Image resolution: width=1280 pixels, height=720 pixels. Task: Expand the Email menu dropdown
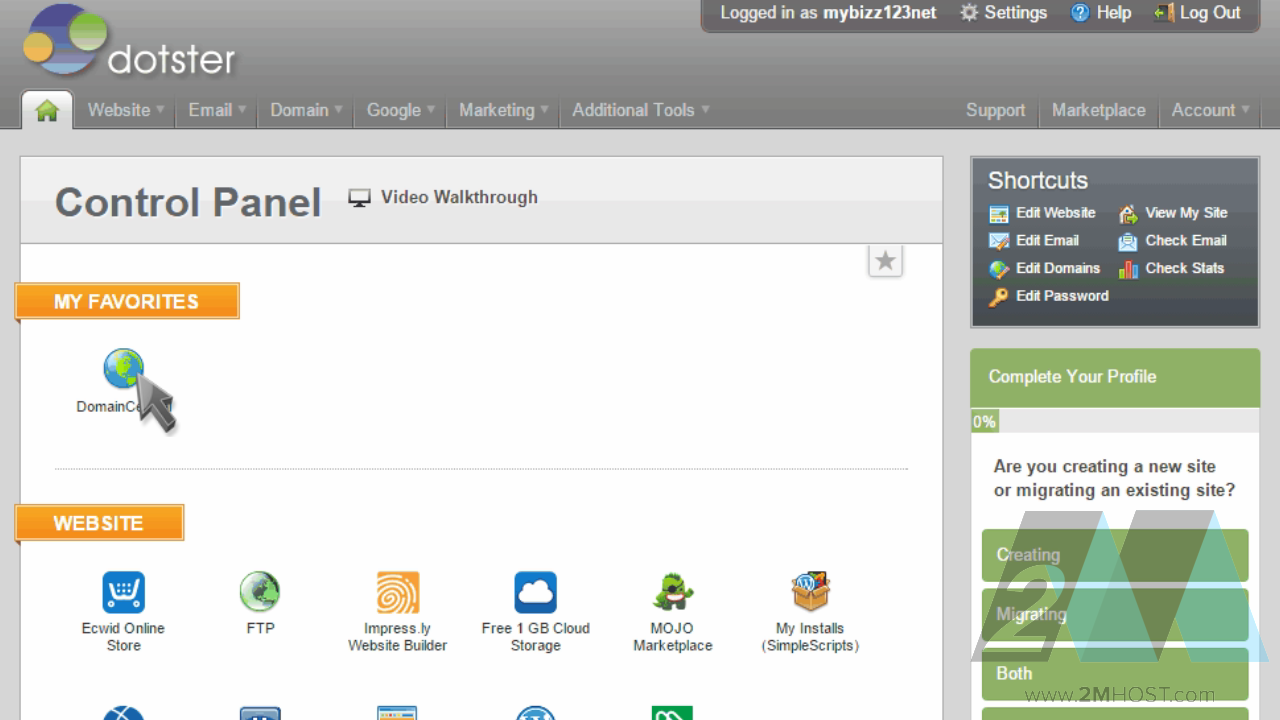(217, 110)
